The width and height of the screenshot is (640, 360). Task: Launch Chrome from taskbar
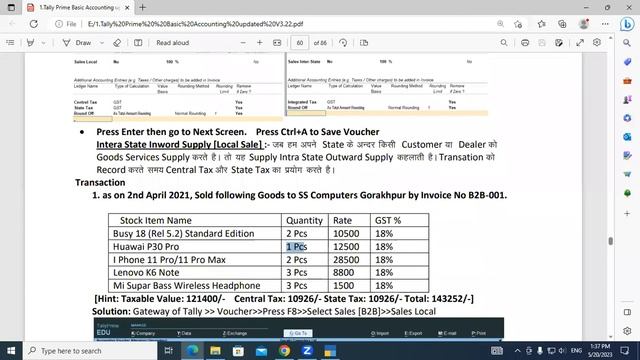tap(284, 351)
